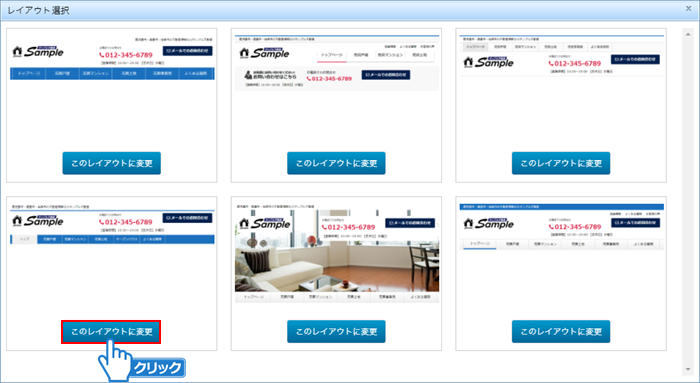Apply the bottom-middle living room photo layout
Image resolution: width=700 pixels, height=383 pixels.
coord(336,332)
